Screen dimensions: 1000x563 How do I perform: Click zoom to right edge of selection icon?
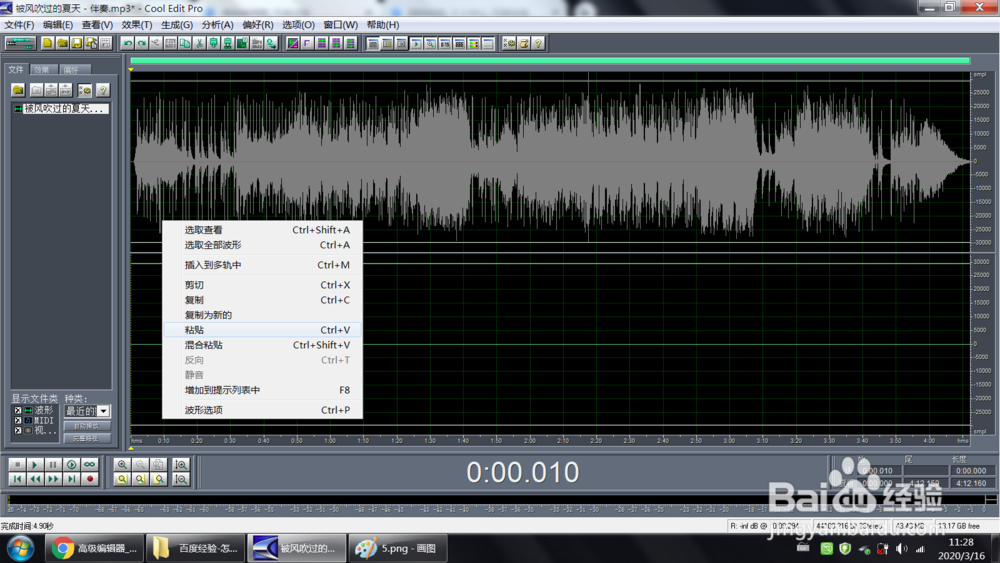[x=159, y=478]
